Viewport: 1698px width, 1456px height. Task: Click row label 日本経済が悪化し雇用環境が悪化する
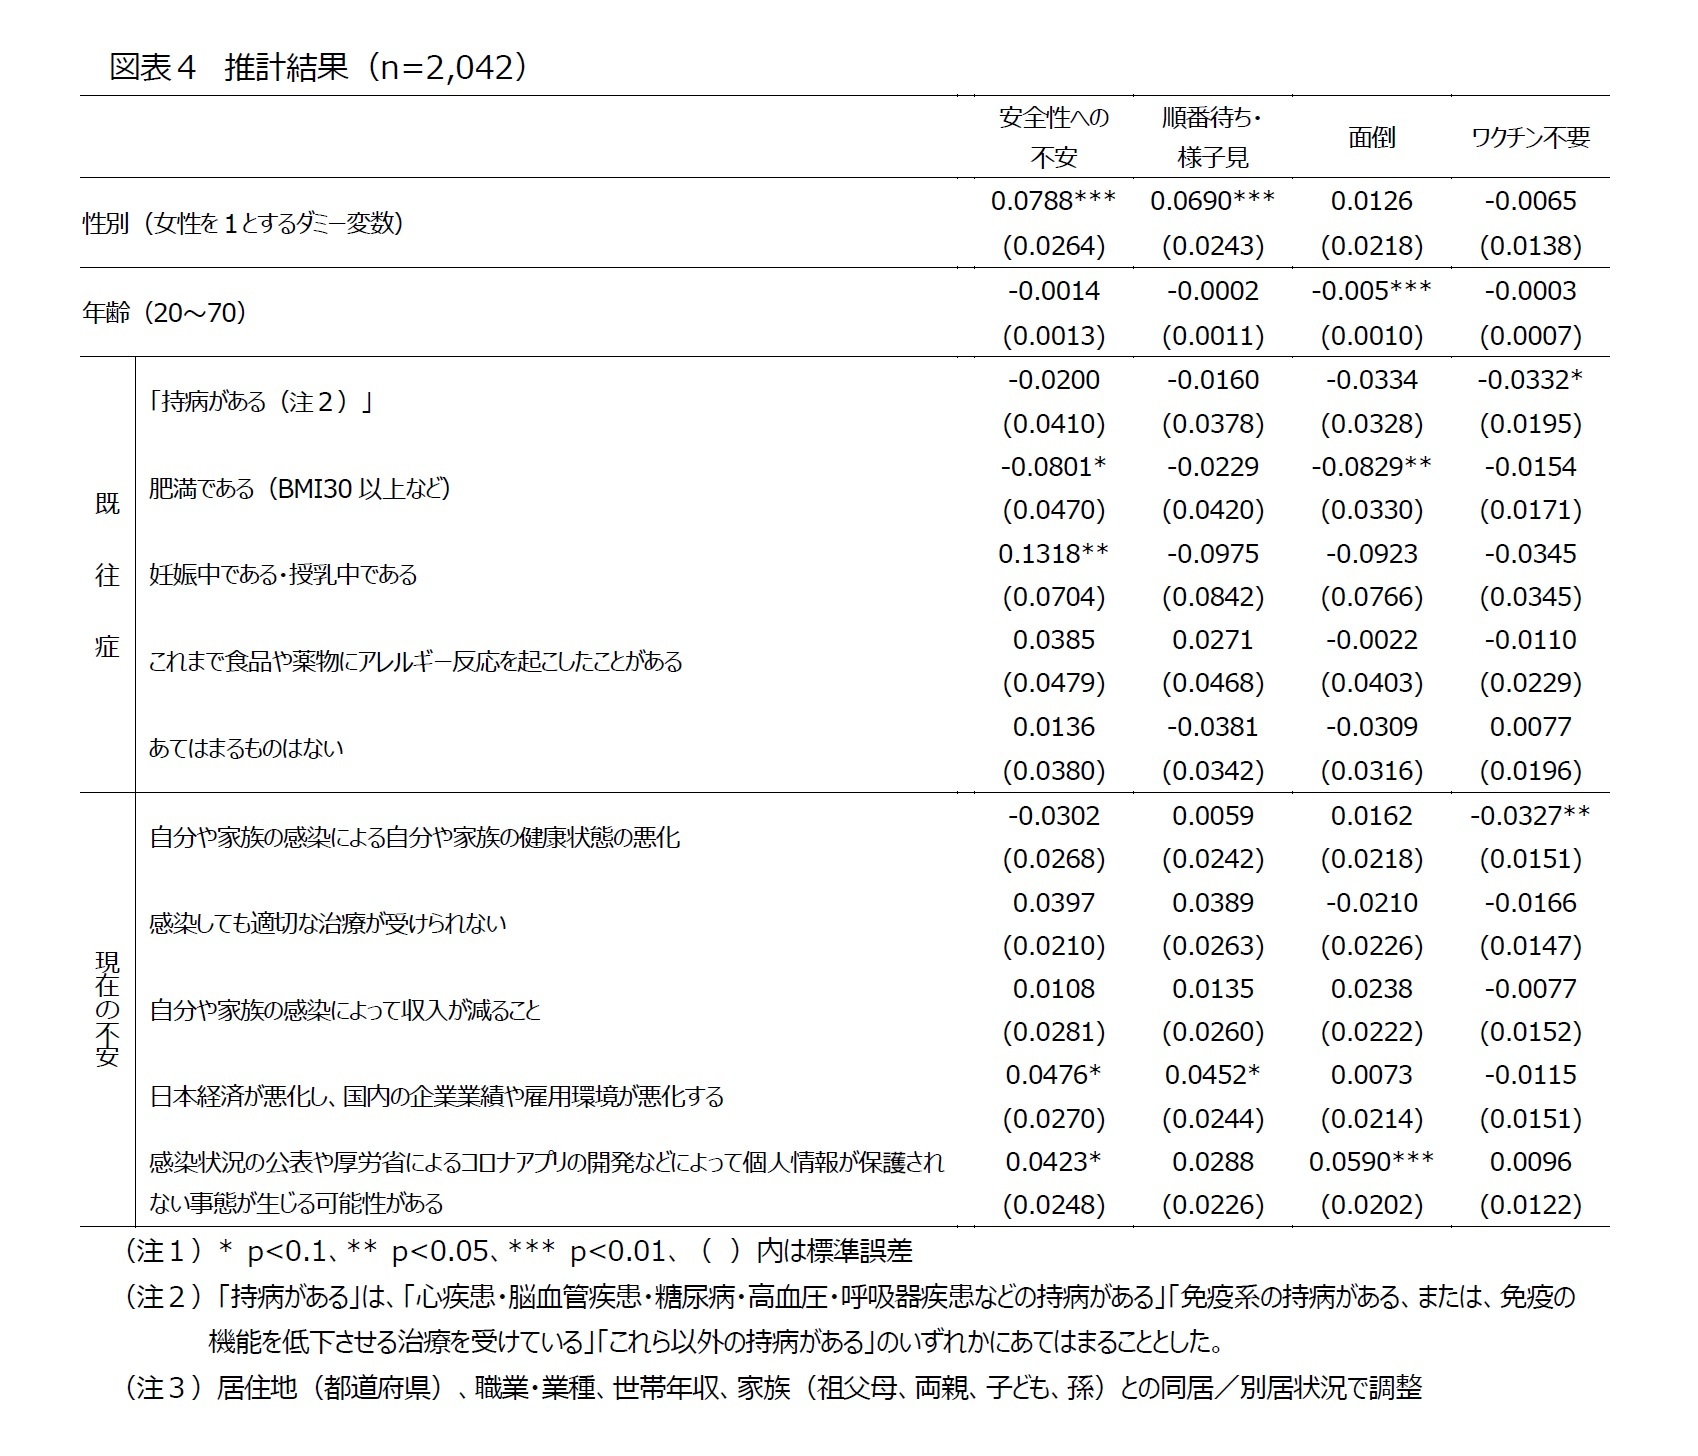coord(436,1096)
